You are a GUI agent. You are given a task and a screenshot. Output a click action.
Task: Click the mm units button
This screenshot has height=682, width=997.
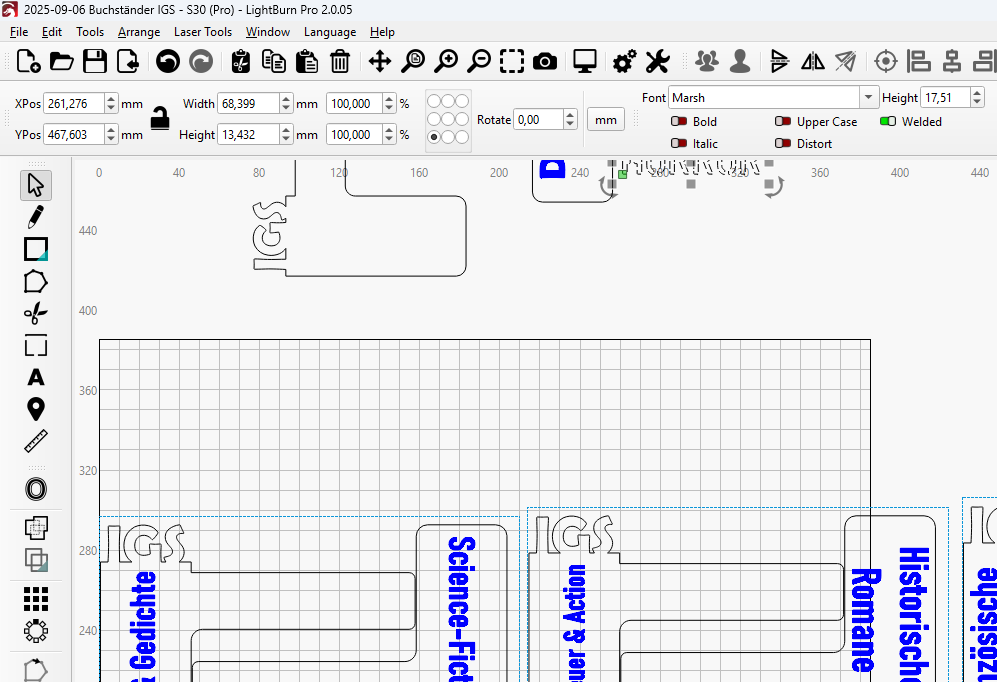pyautogui.click(x=605, y=120)
